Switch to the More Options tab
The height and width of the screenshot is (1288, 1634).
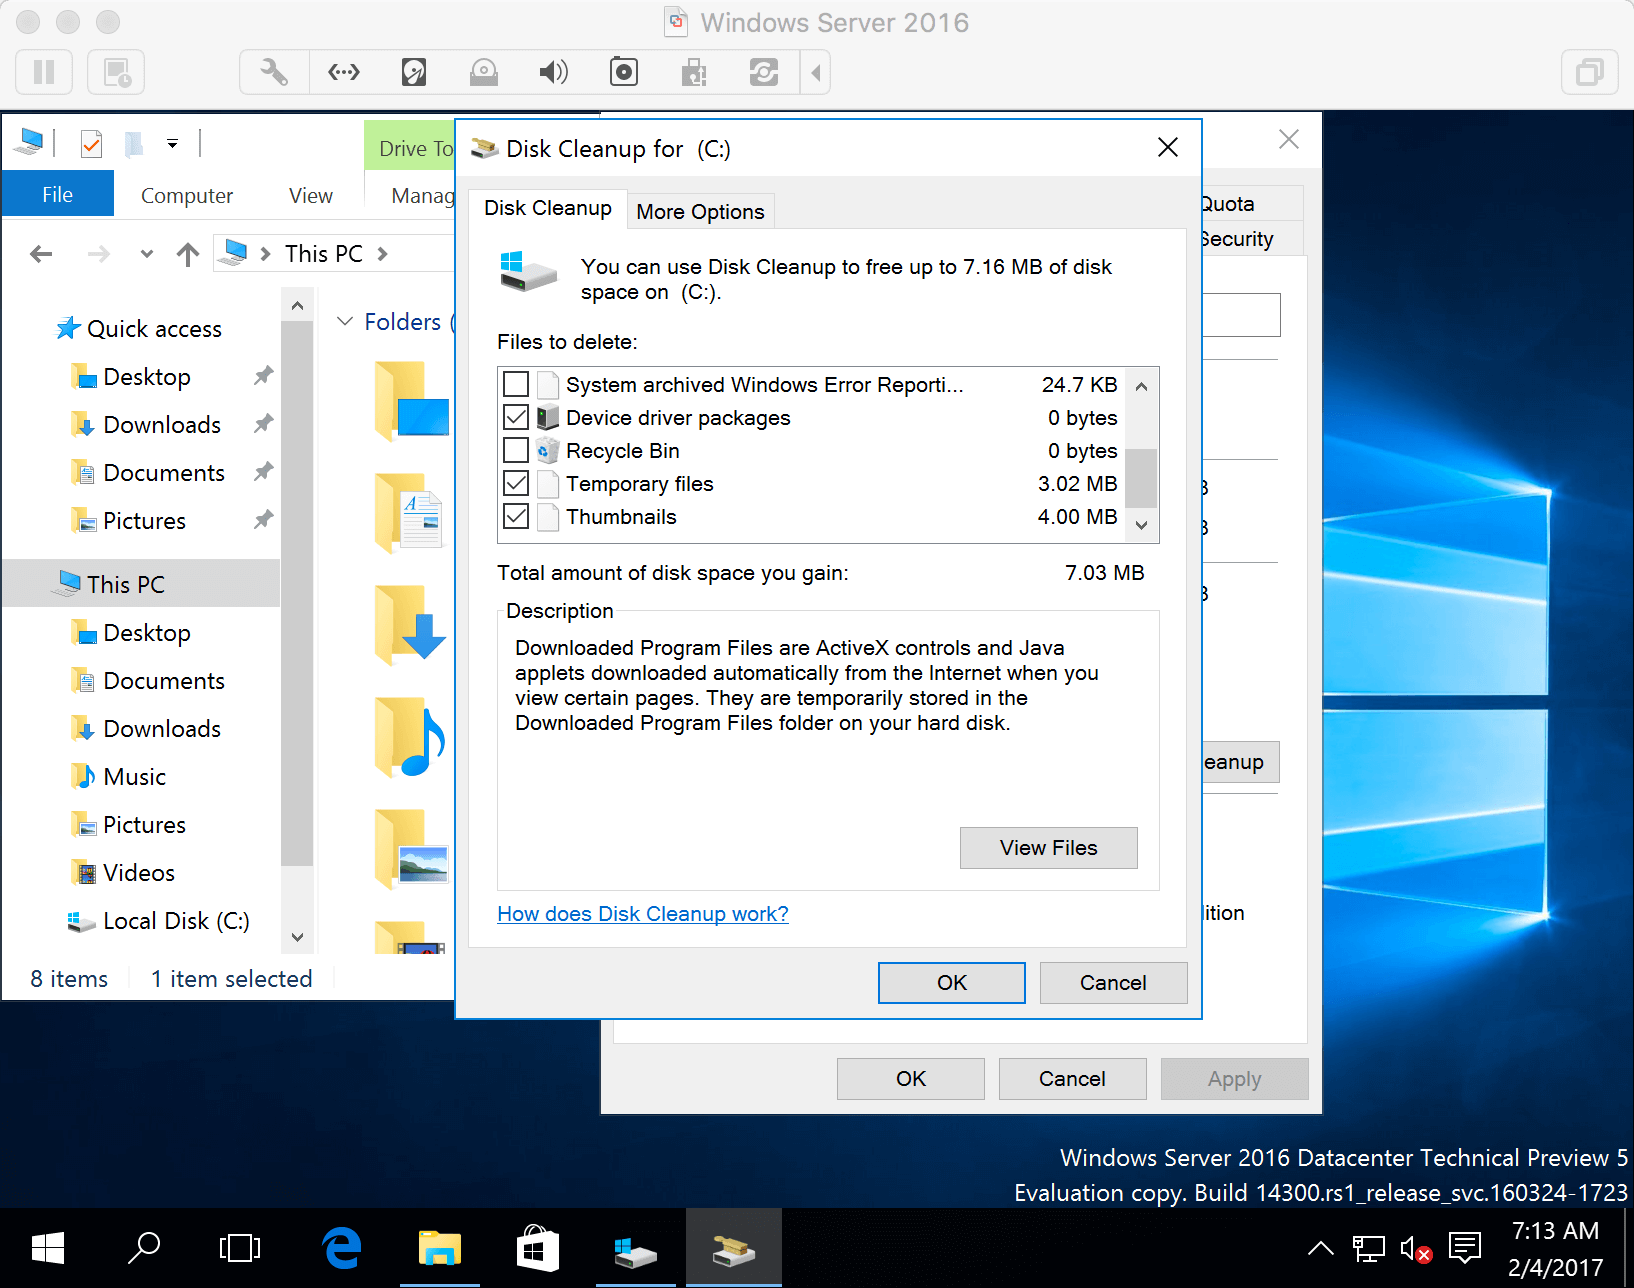click(700, 212)
